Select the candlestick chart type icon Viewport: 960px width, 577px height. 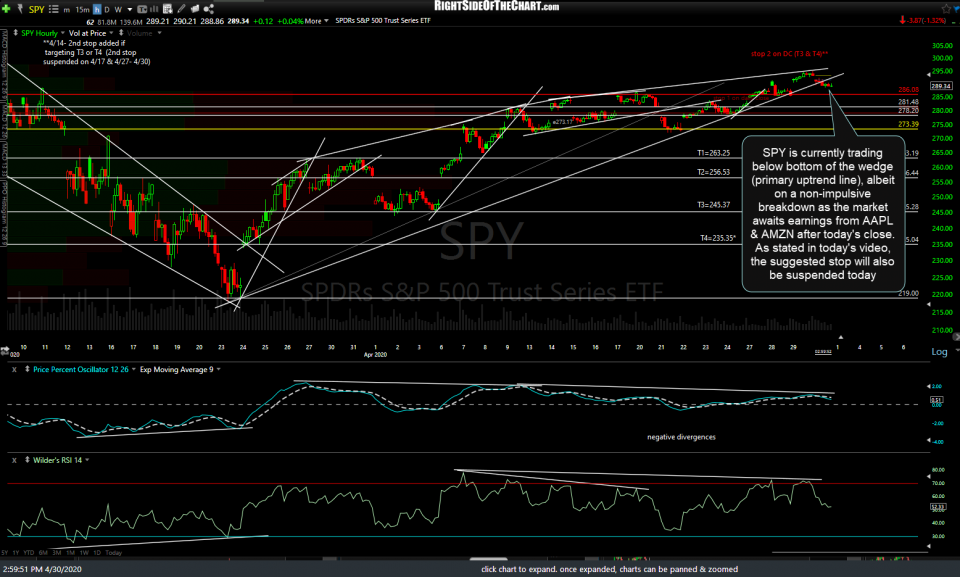click(142, 7)
